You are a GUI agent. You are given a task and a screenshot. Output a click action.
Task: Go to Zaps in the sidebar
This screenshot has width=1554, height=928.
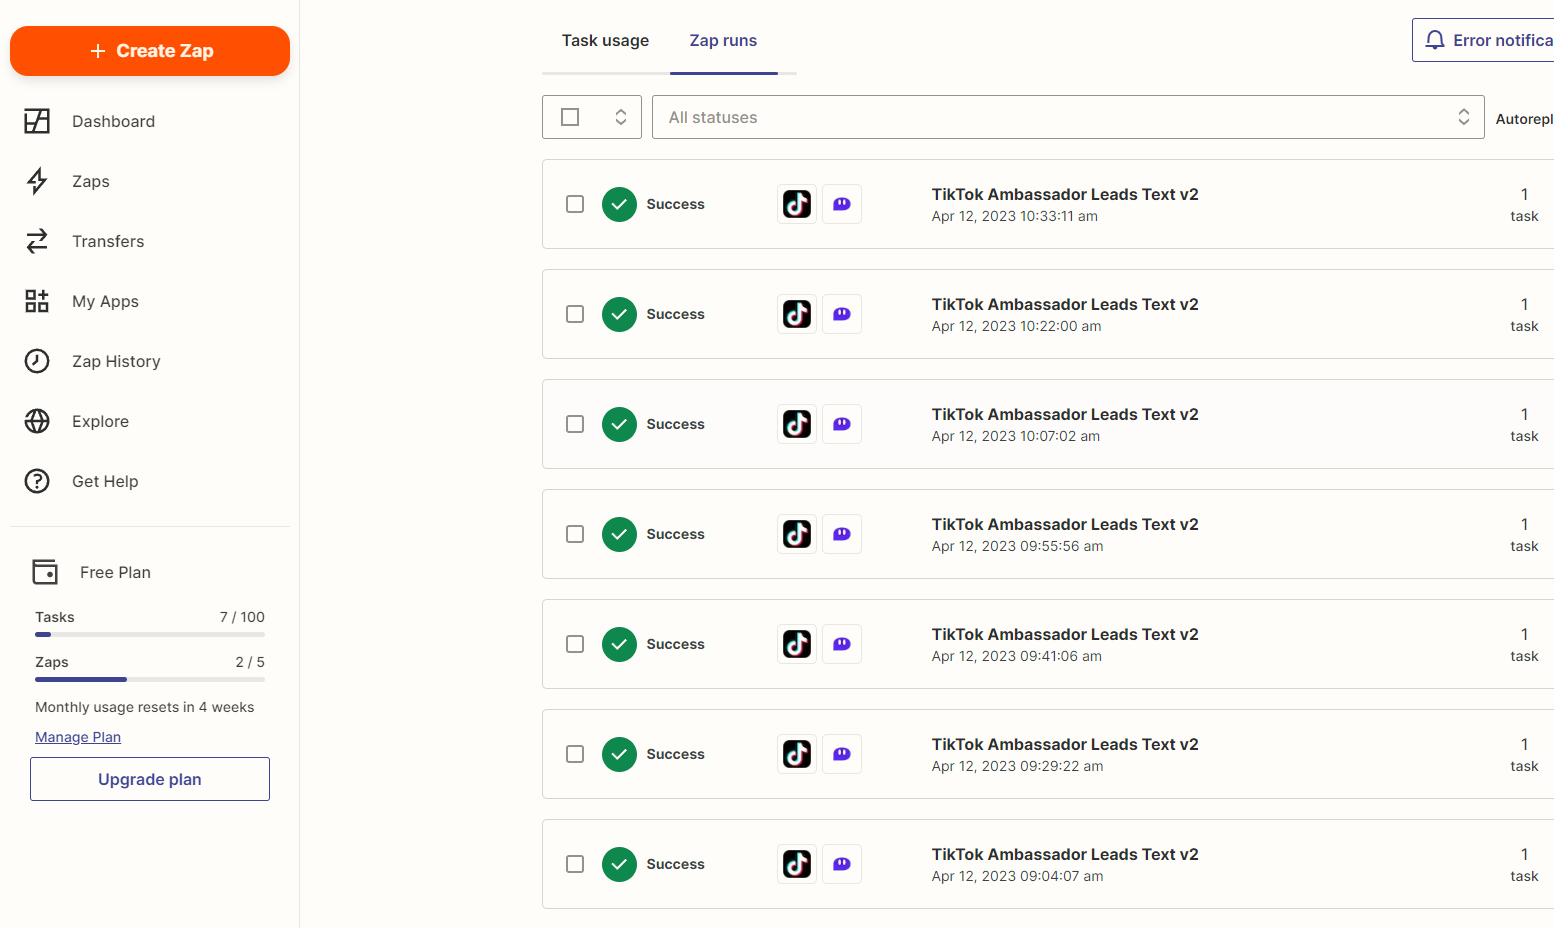pos(91,181)
